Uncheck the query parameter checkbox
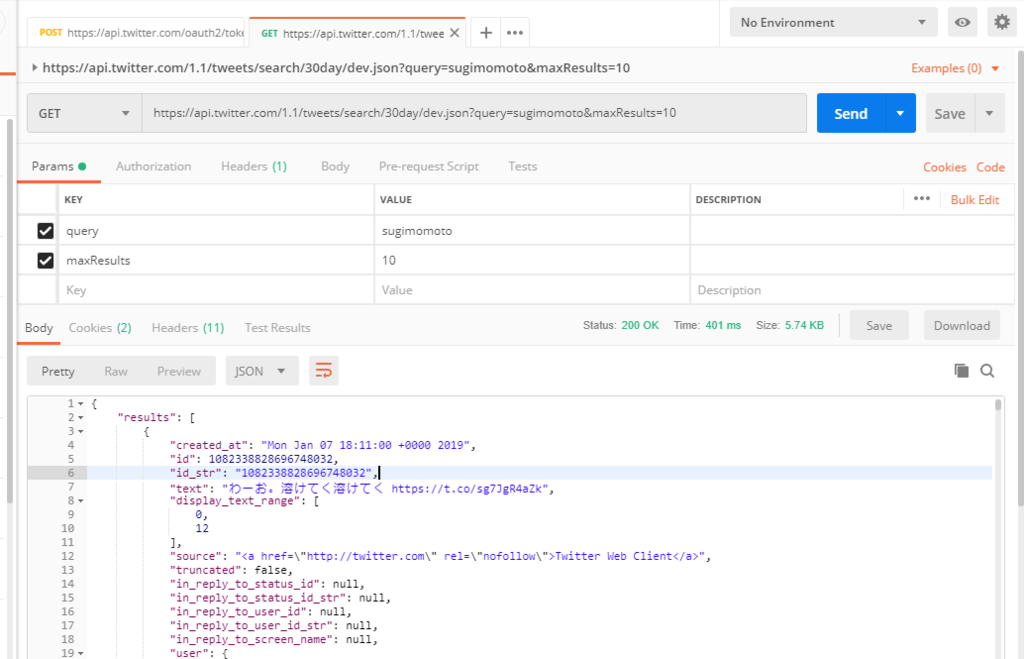Screen dimensions: 1024x659 pyautogui.click(x=45, y=231)
